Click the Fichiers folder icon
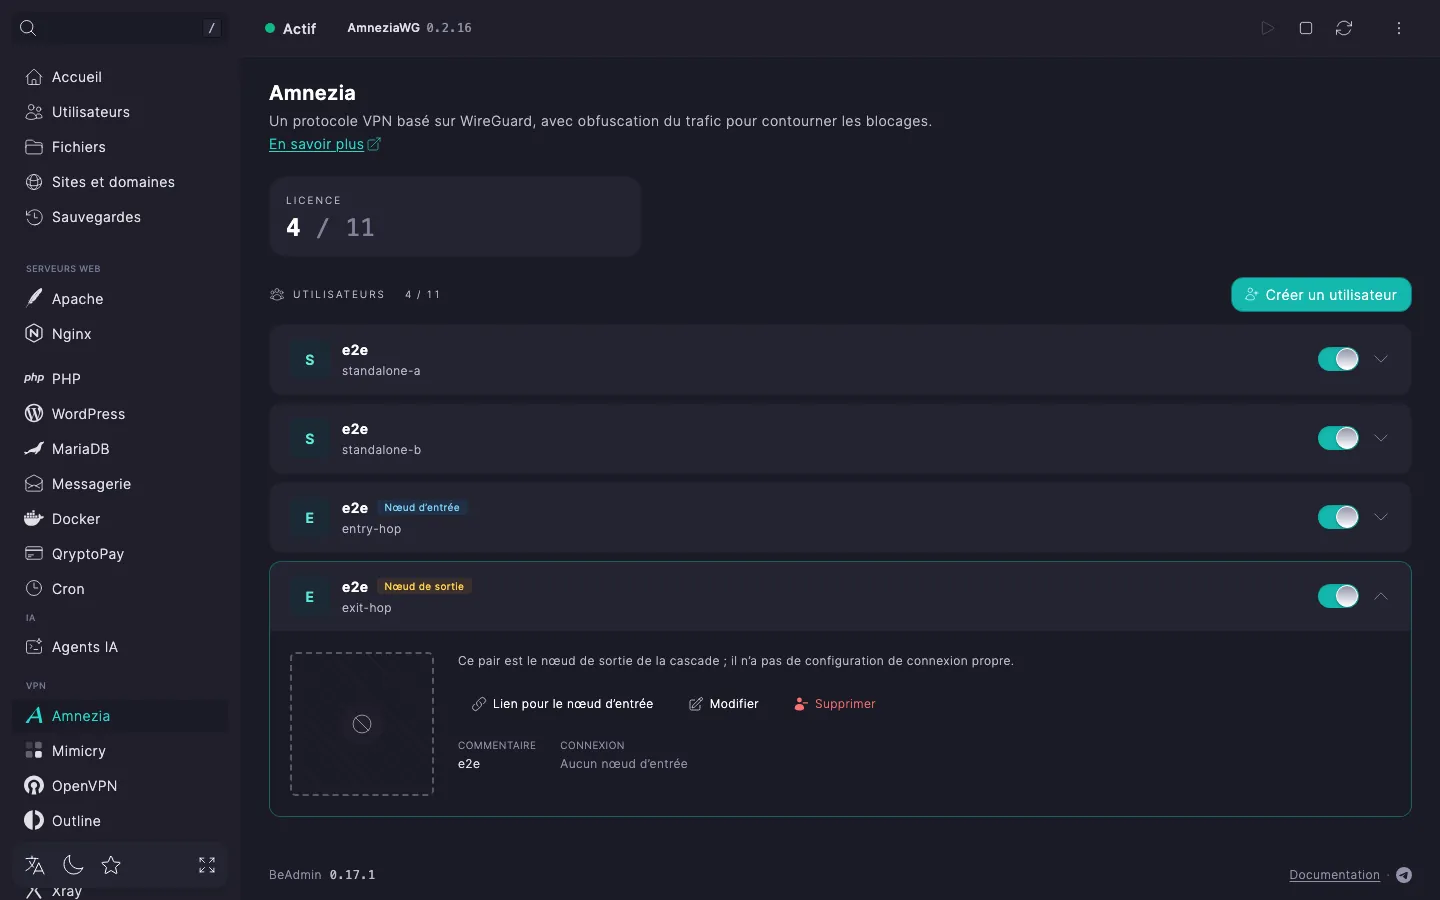Image resolution: width=1440 pixels, height=900 pixels. coord(34,147)
